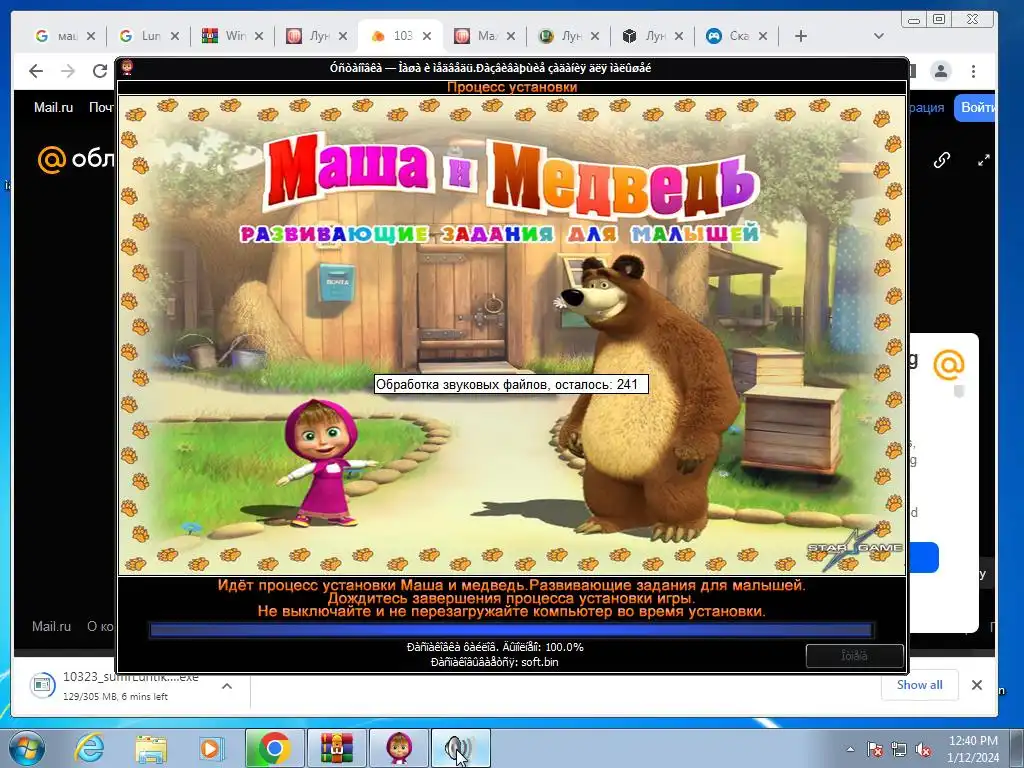This screenshot has height=768, width=1024.
Task: Open the Chrome three-dot menu
Action: [973, 71]
